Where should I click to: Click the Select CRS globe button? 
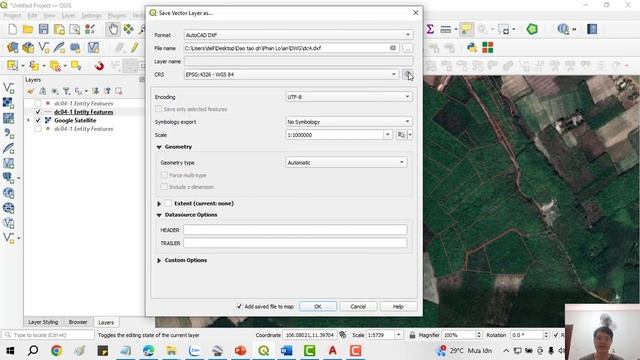tap(407, 75)
